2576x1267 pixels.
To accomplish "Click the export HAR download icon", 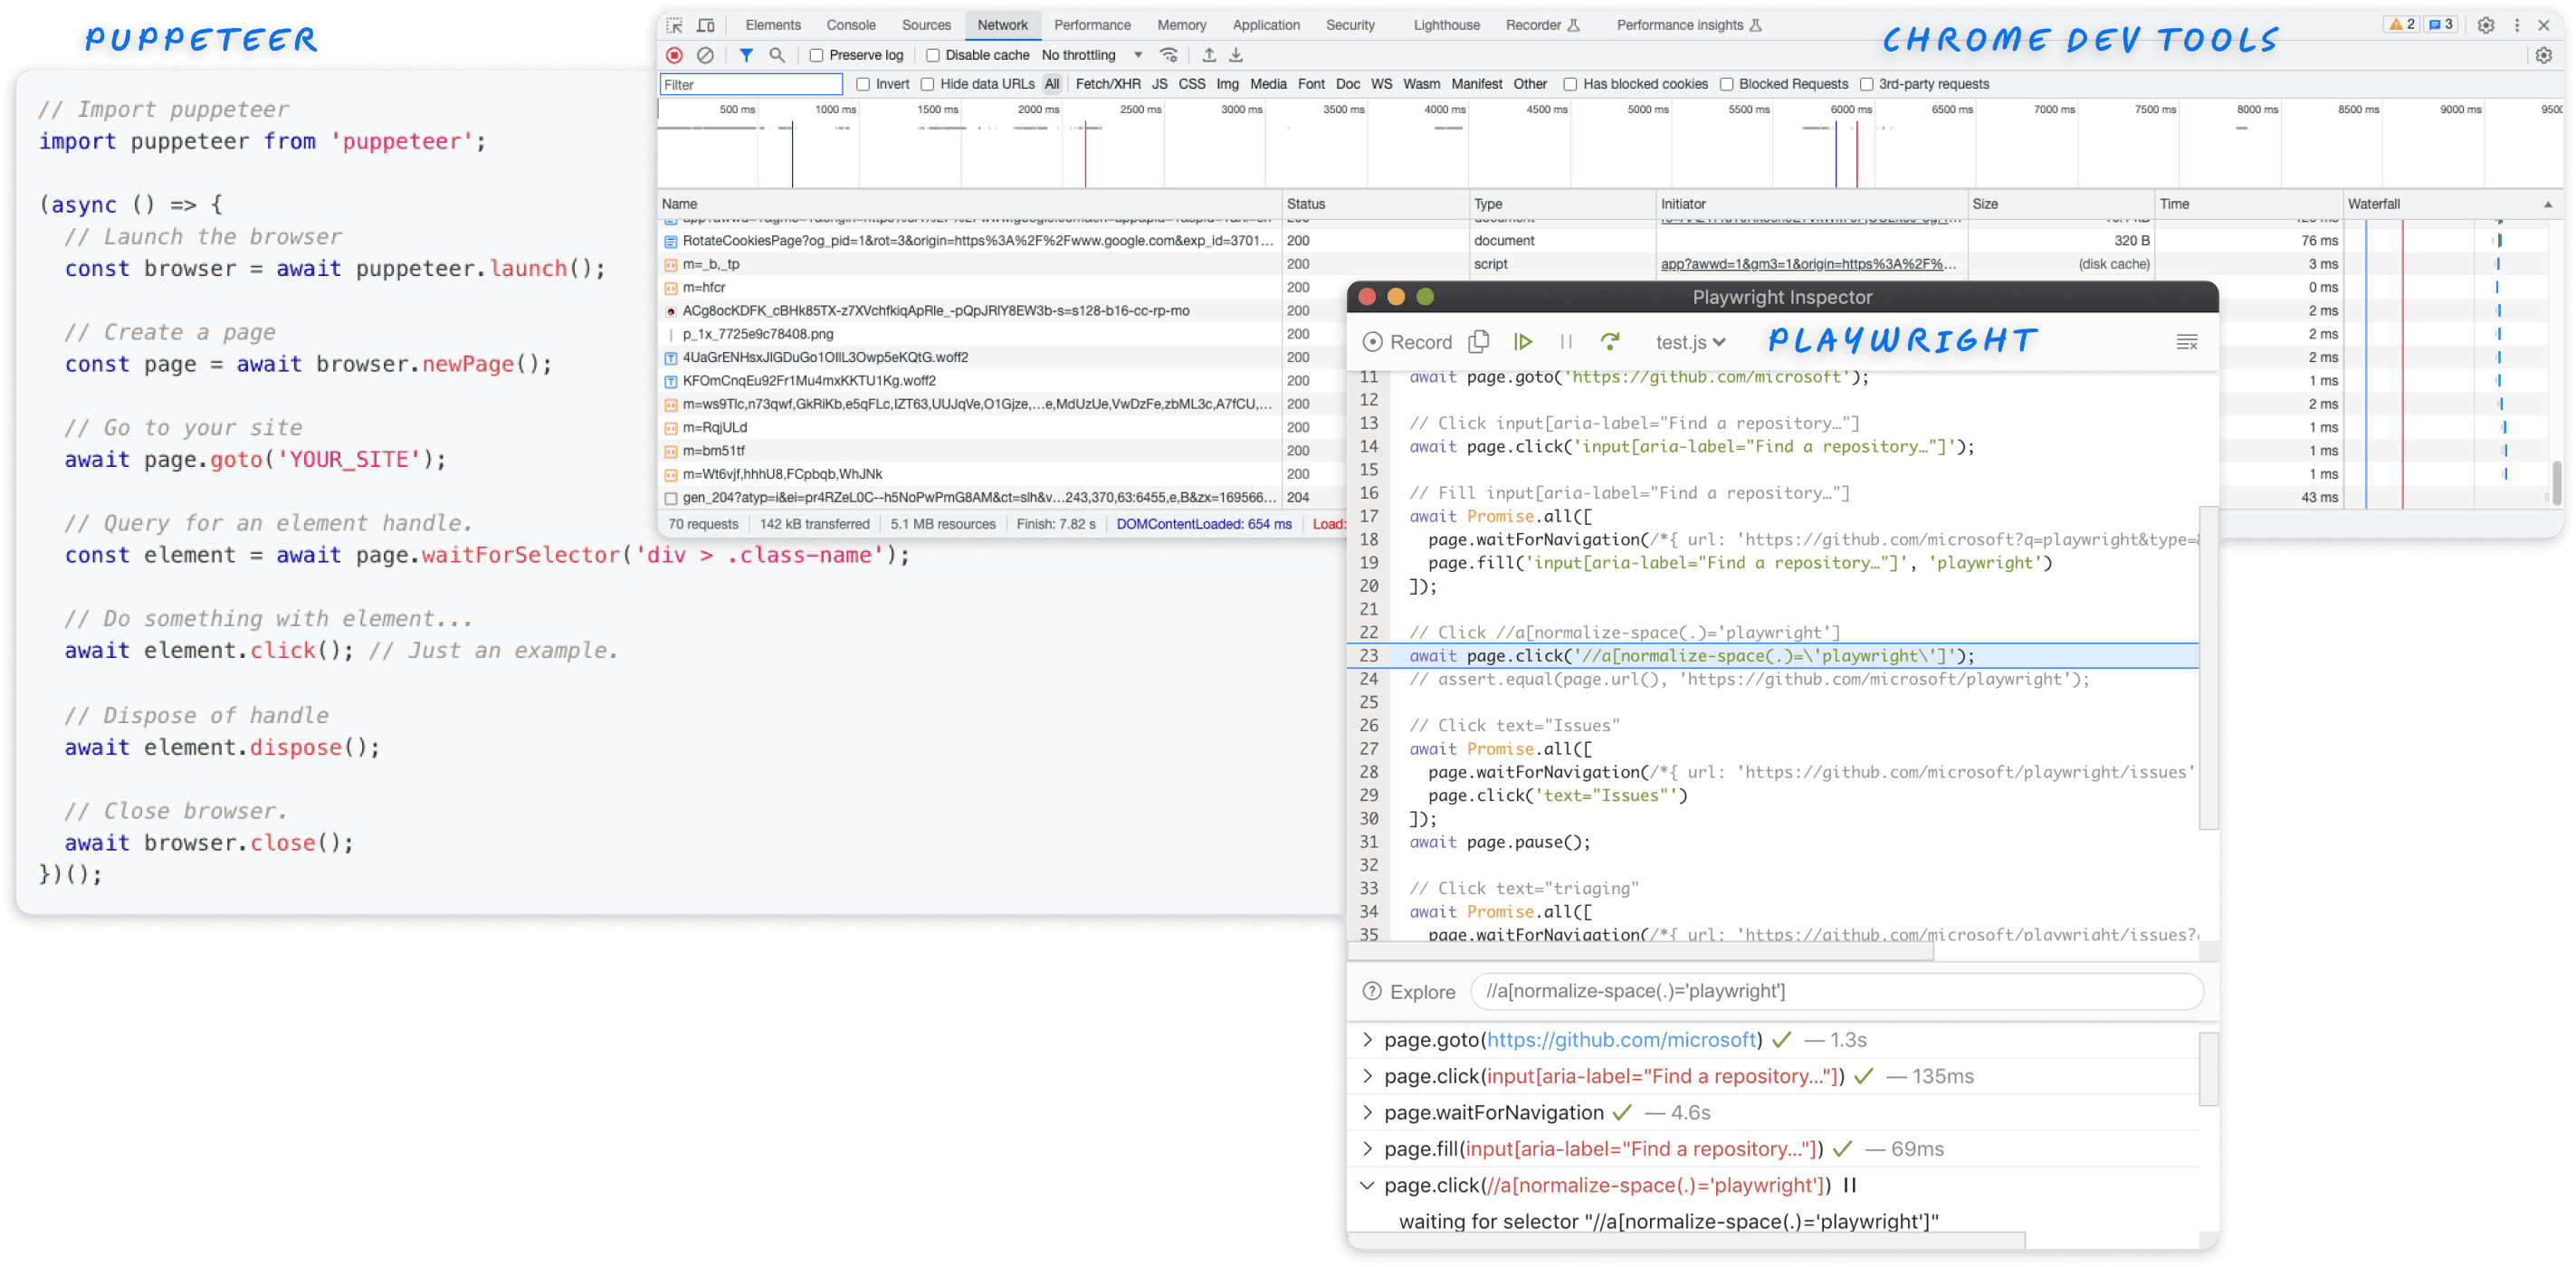I will 1236,55.
